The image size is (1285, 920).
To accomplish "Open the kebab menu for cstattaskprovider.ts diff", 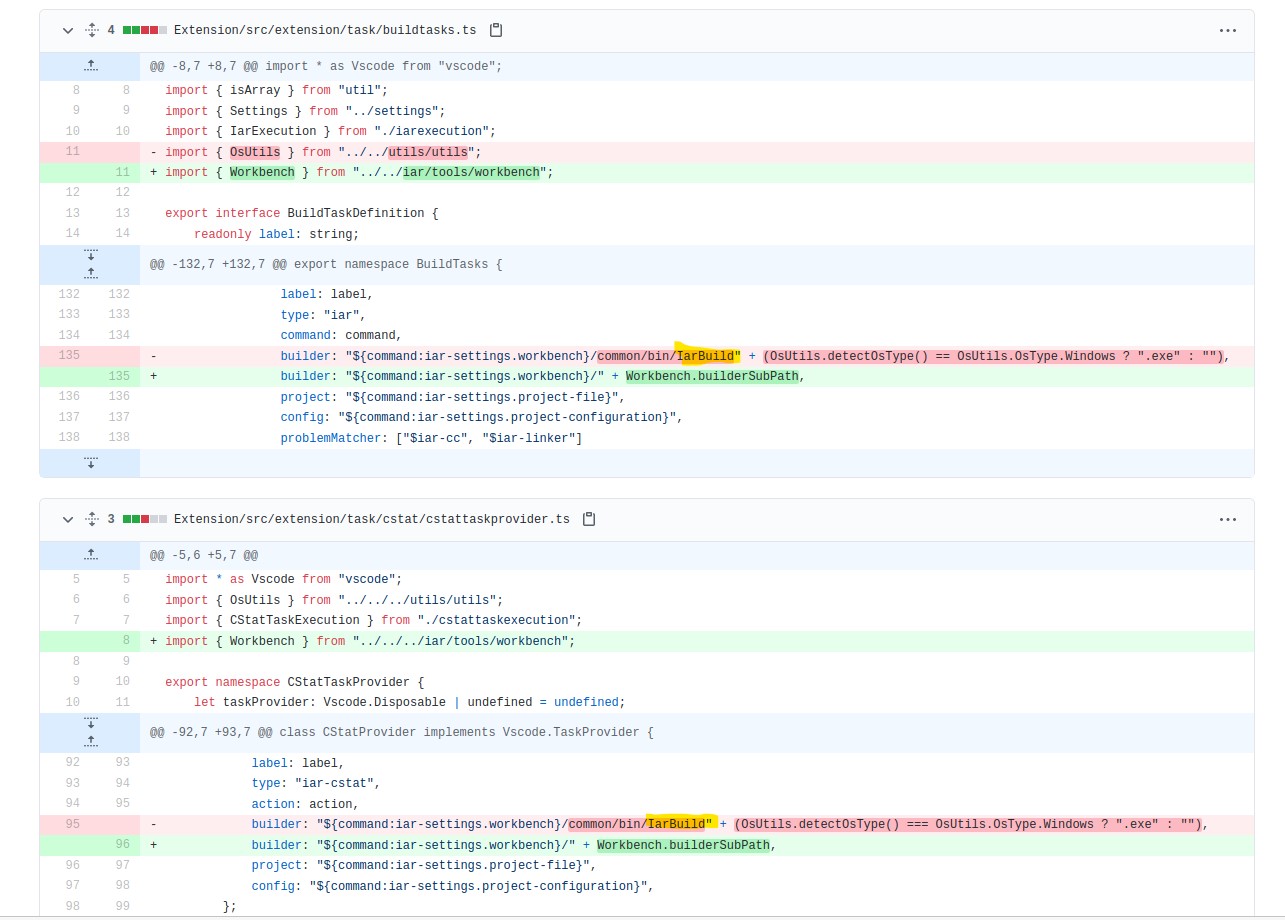I will tap(1228, 519).
